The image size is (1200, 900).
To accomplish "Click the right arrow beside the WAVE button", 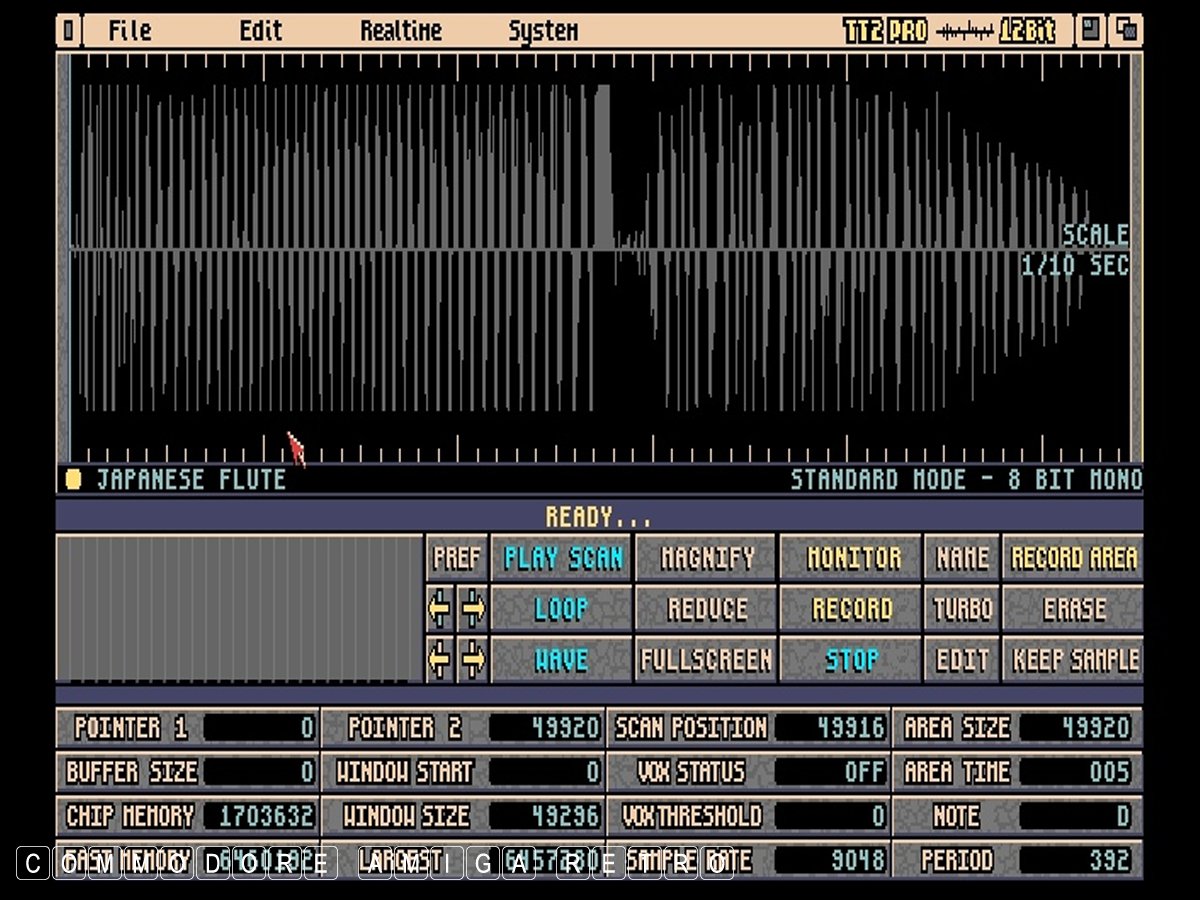I will [473, 660].
